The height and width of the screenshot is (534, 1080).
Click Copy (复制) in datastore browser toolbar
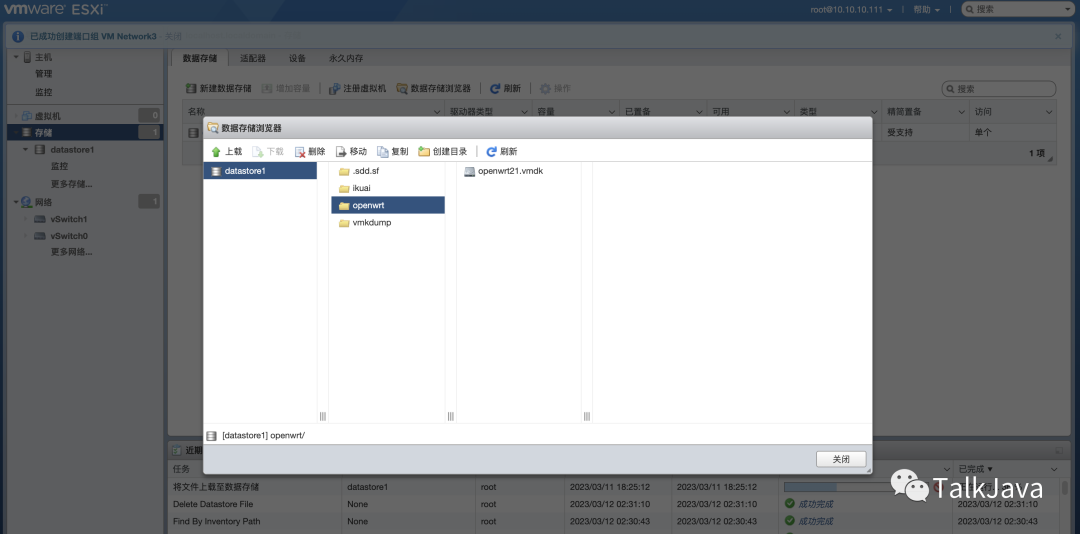(393, 152)
